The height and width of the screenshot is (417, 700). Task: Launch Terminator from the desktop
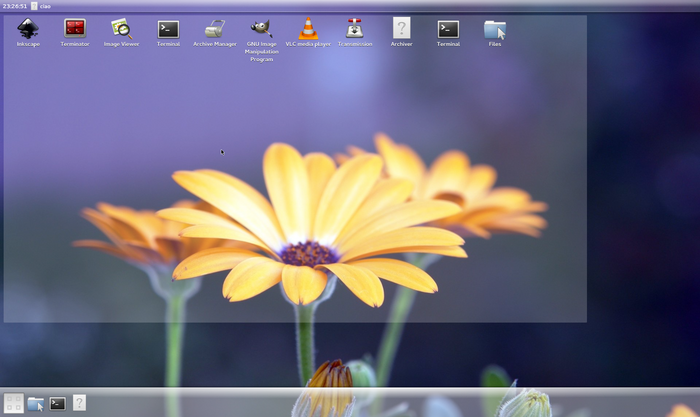75,29
